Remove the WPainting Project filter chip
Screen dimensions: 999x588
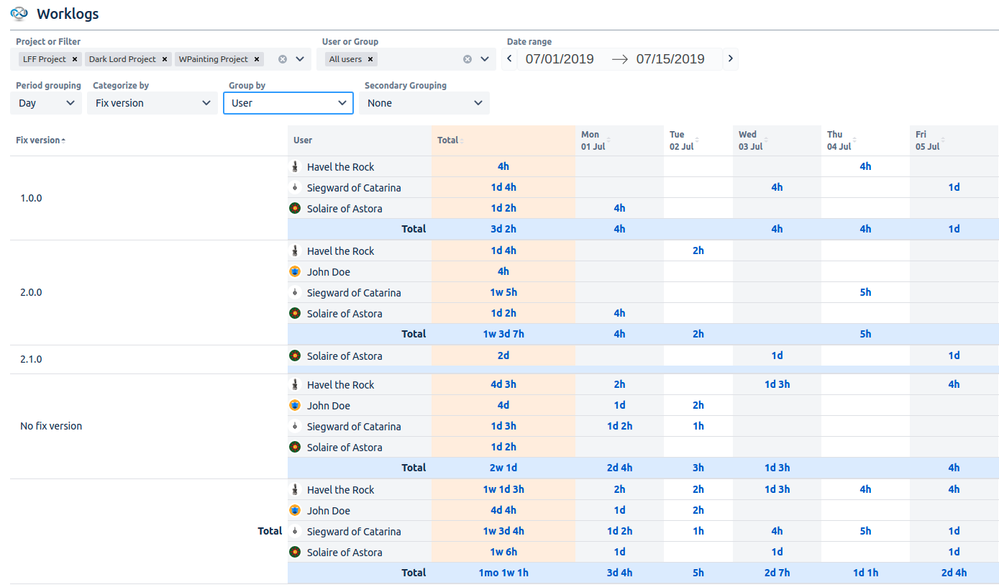point(256,59)
